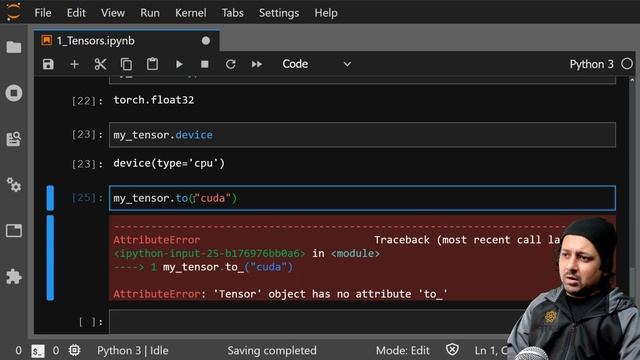Interrupt the kernel with stop icon
The image size is (640, 360).
(x=204, y=64)
